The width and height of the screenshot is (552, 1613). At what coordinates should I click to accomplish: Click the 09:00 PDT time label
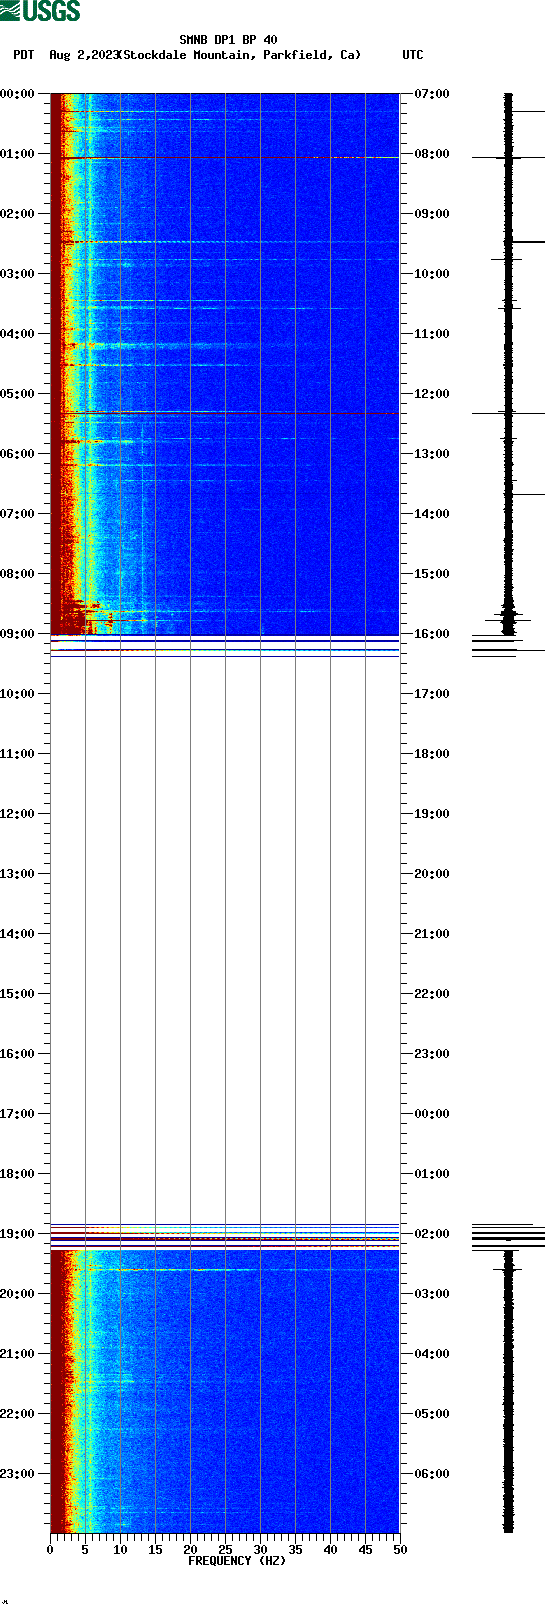(x=18, y=634)
